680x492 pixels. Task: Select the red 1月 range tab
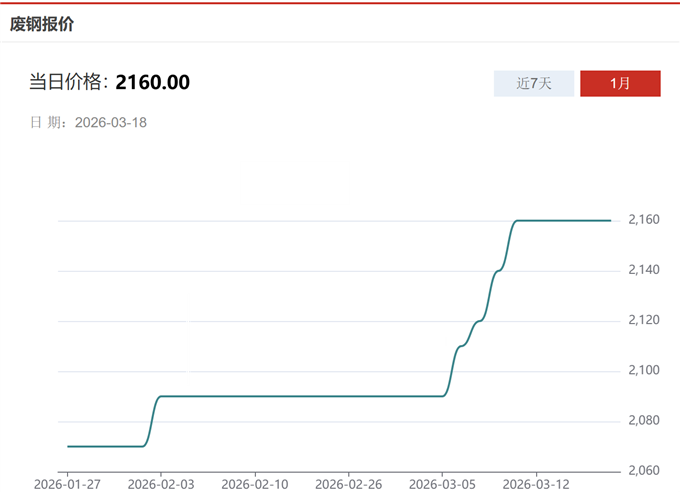point(620,84)
